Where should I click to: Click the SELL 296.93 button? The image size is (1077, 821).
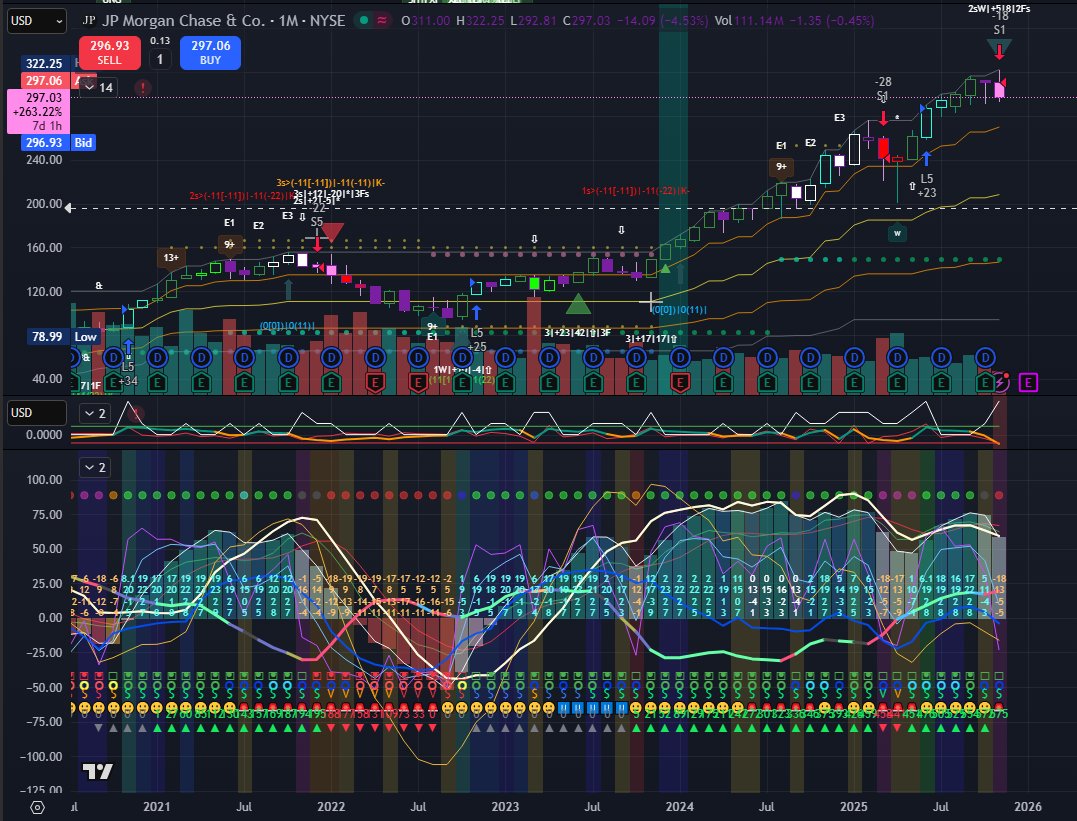108,53
